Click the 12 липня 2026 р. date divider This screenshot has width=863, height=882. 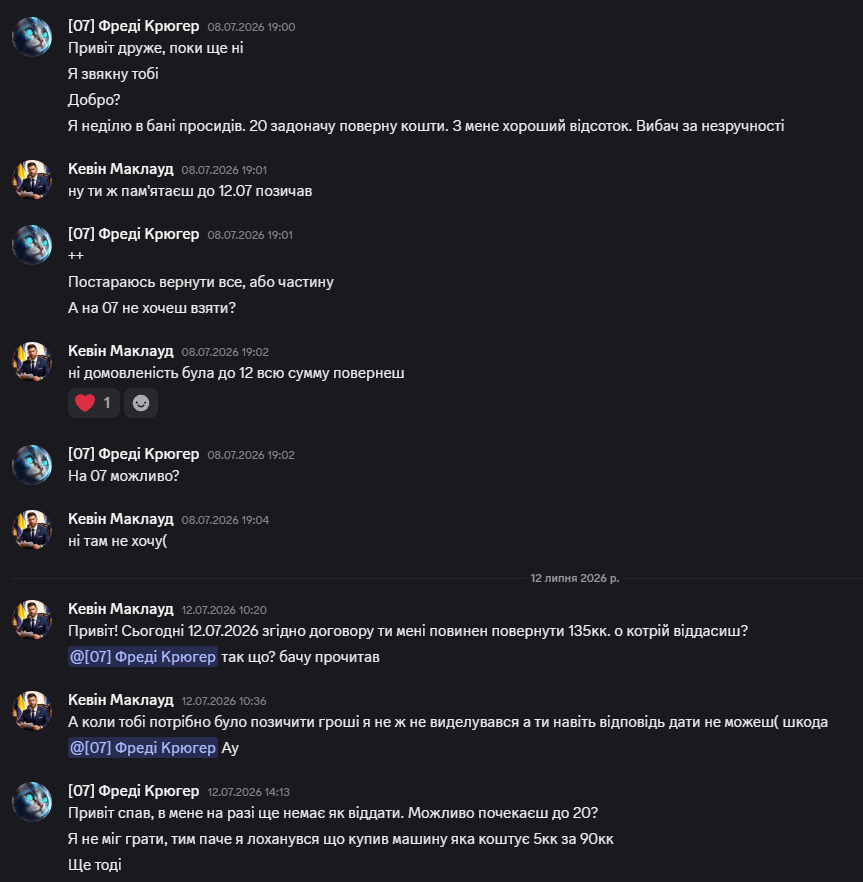click(x=574, y=578)
